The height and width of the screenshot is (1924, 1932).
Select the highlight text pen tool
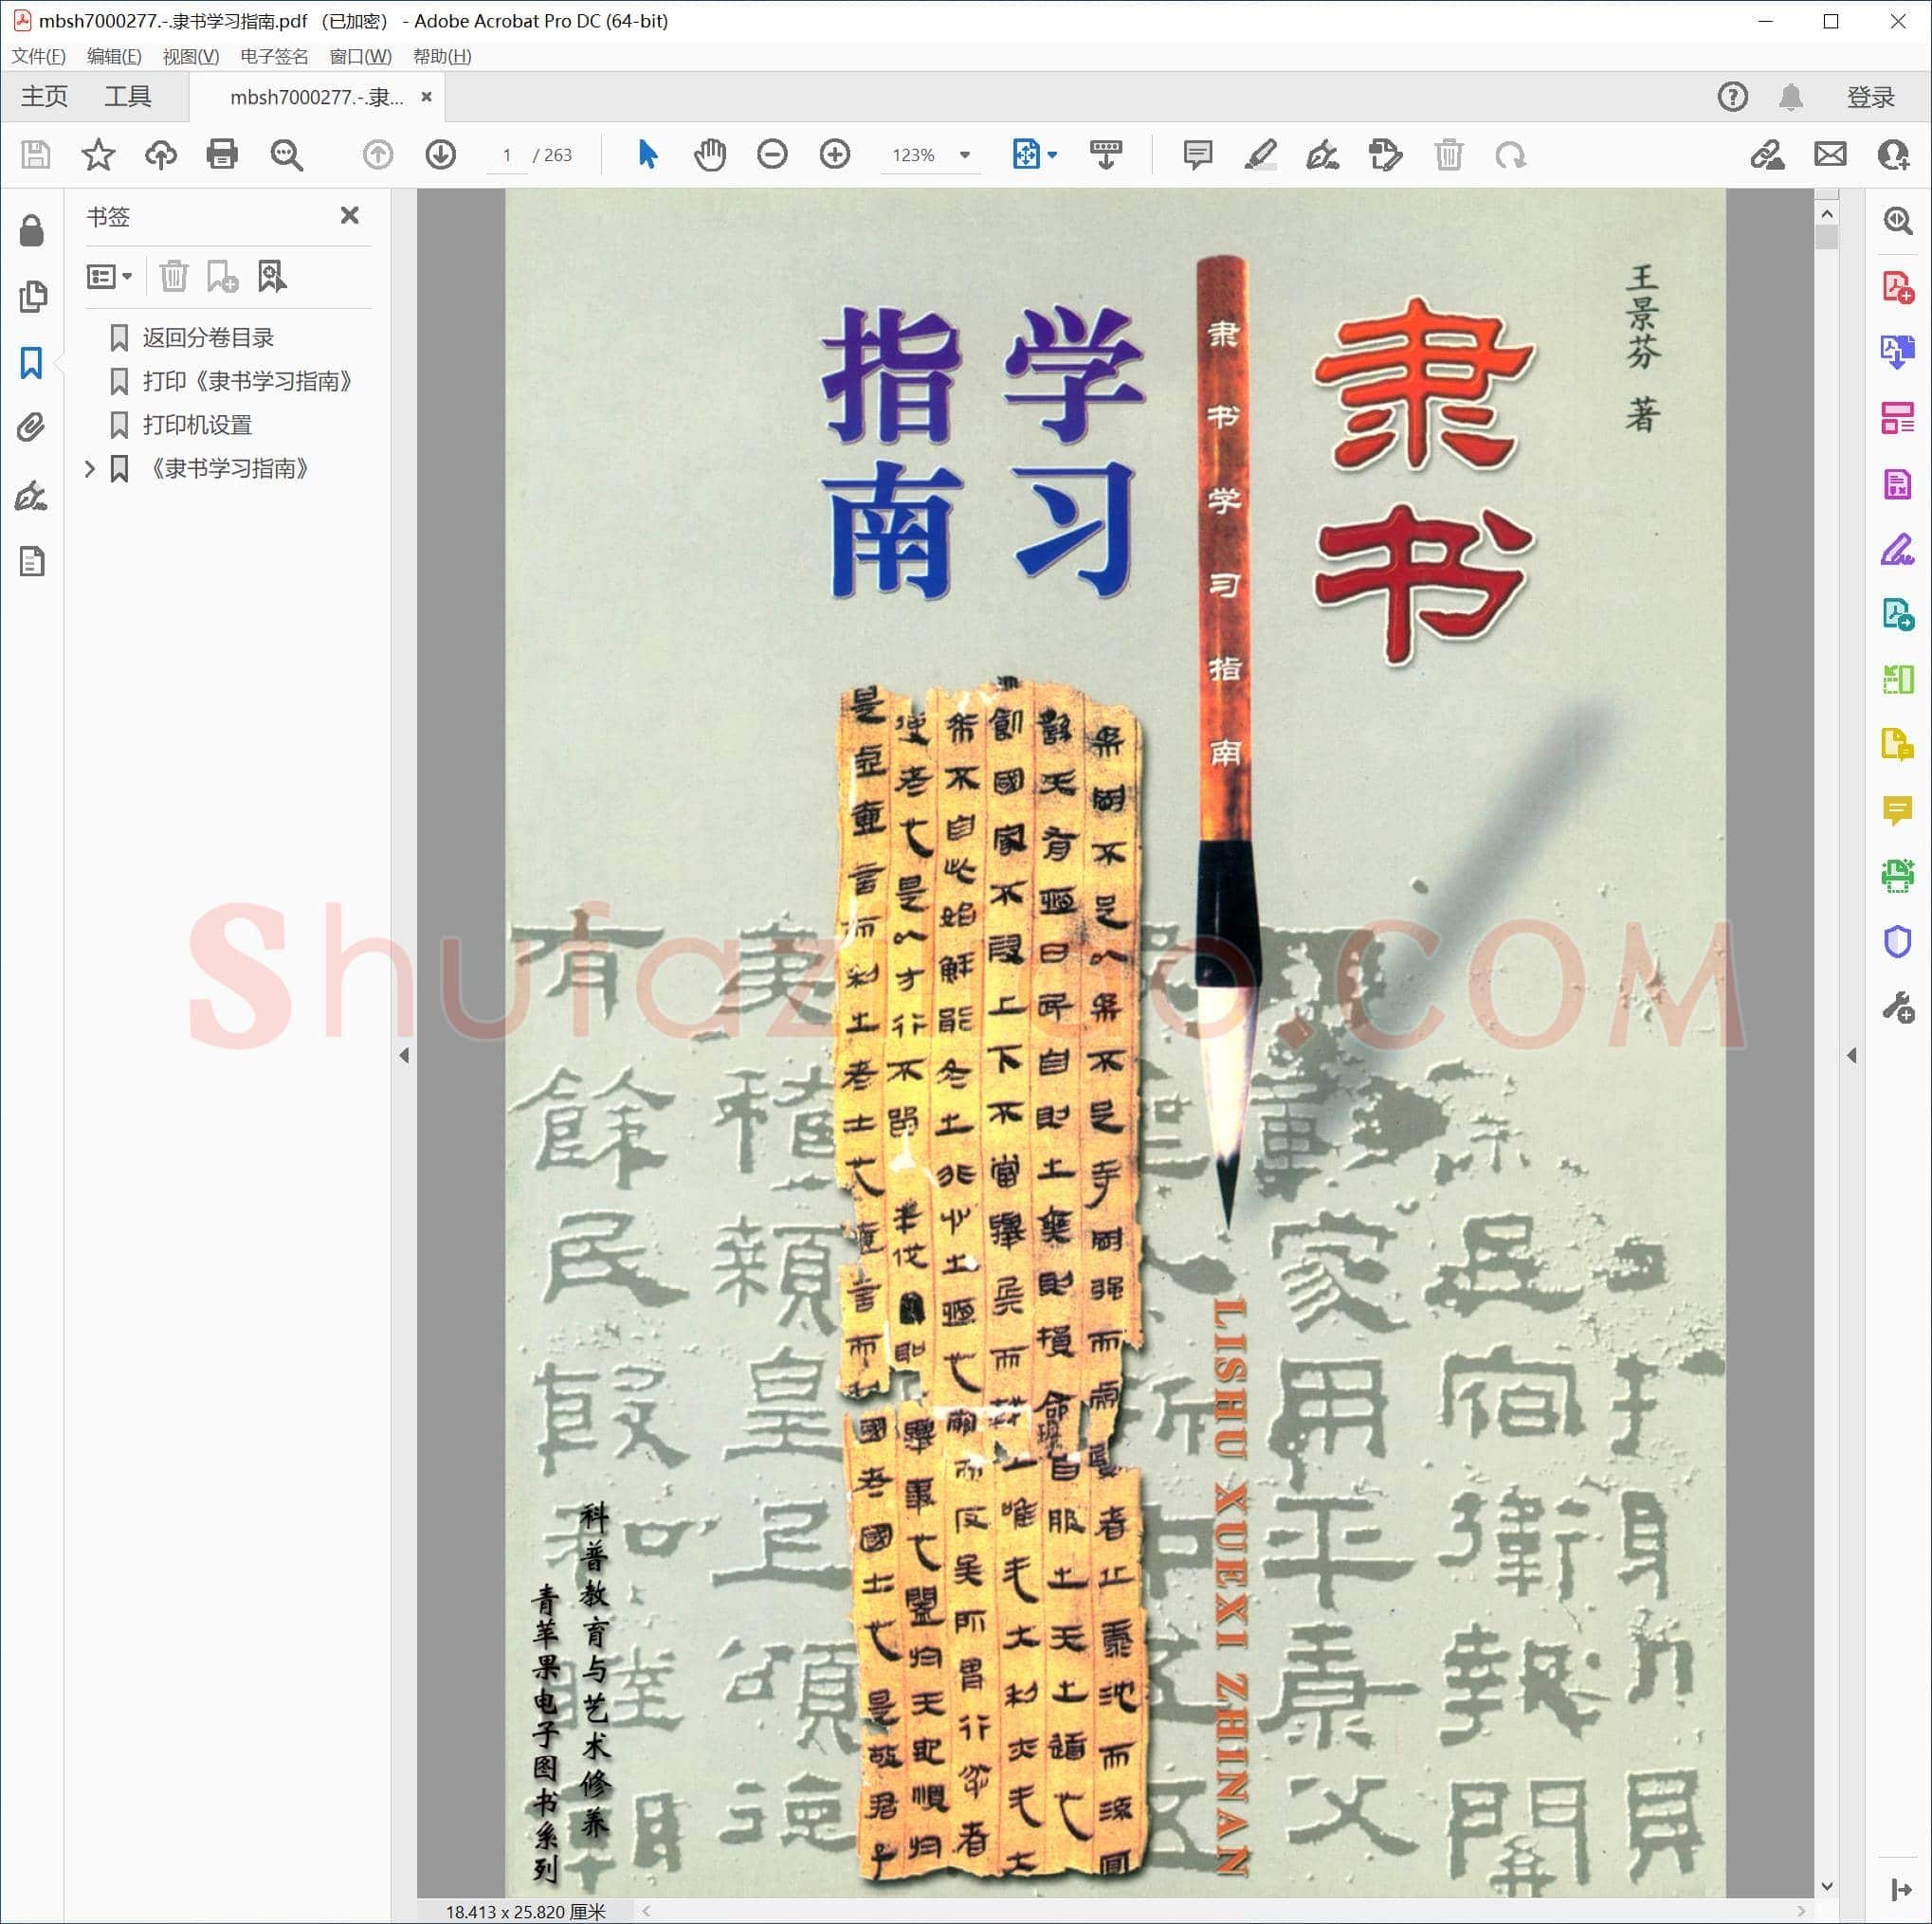1260,155
